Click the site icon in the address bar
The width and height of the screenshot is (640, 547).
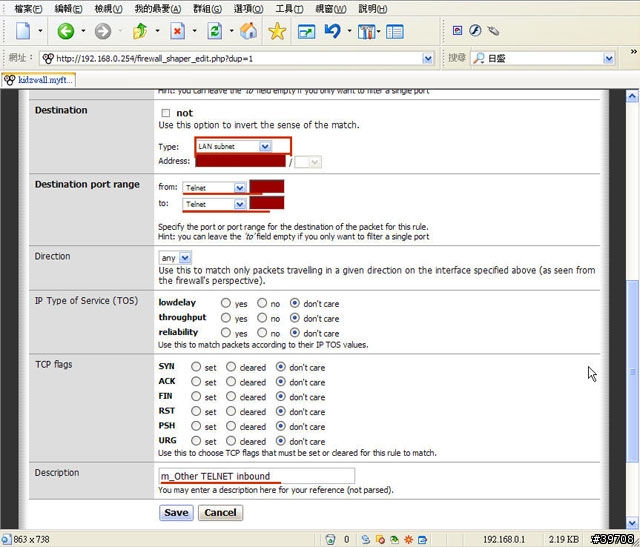click(48, 58)
